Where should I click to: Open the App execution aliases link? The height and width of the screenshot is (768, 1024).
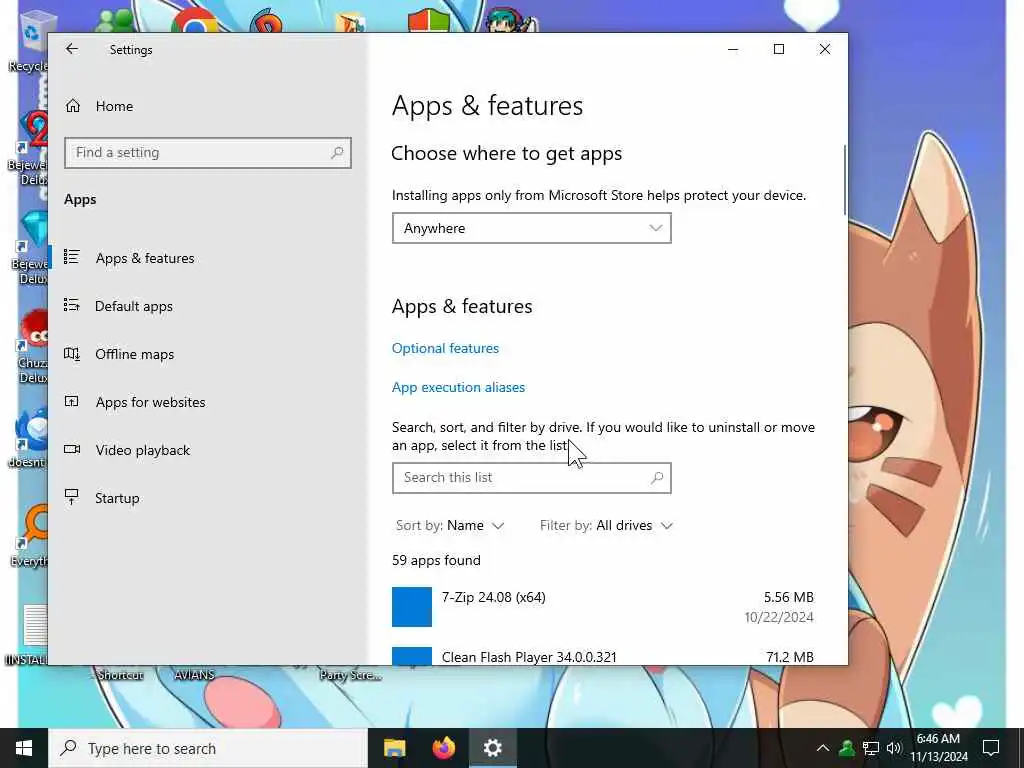tap(458, 387)
